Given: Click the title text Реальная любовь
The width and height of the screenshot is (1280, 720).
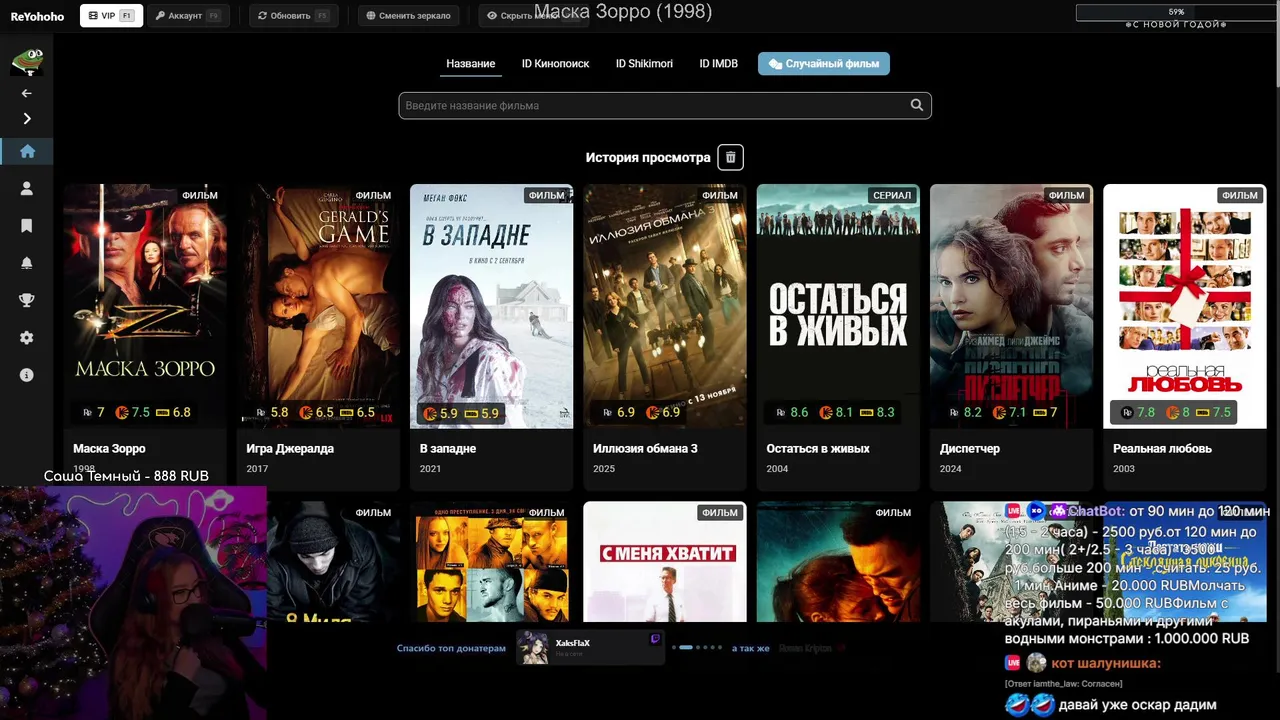Looking at the screenshot, I should pyautogui.click(x=1162, y=449).
